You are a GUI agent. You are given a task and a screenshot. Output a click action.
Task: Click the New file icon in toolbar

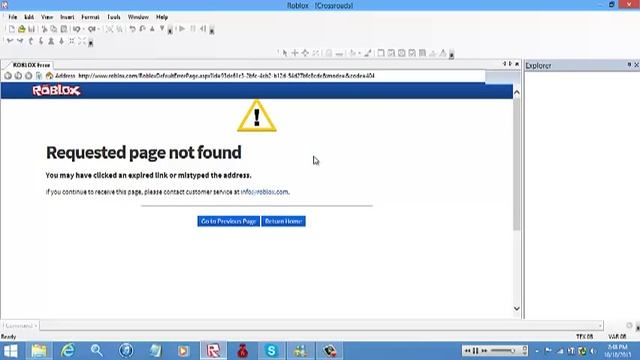click(x=11, y=29)
